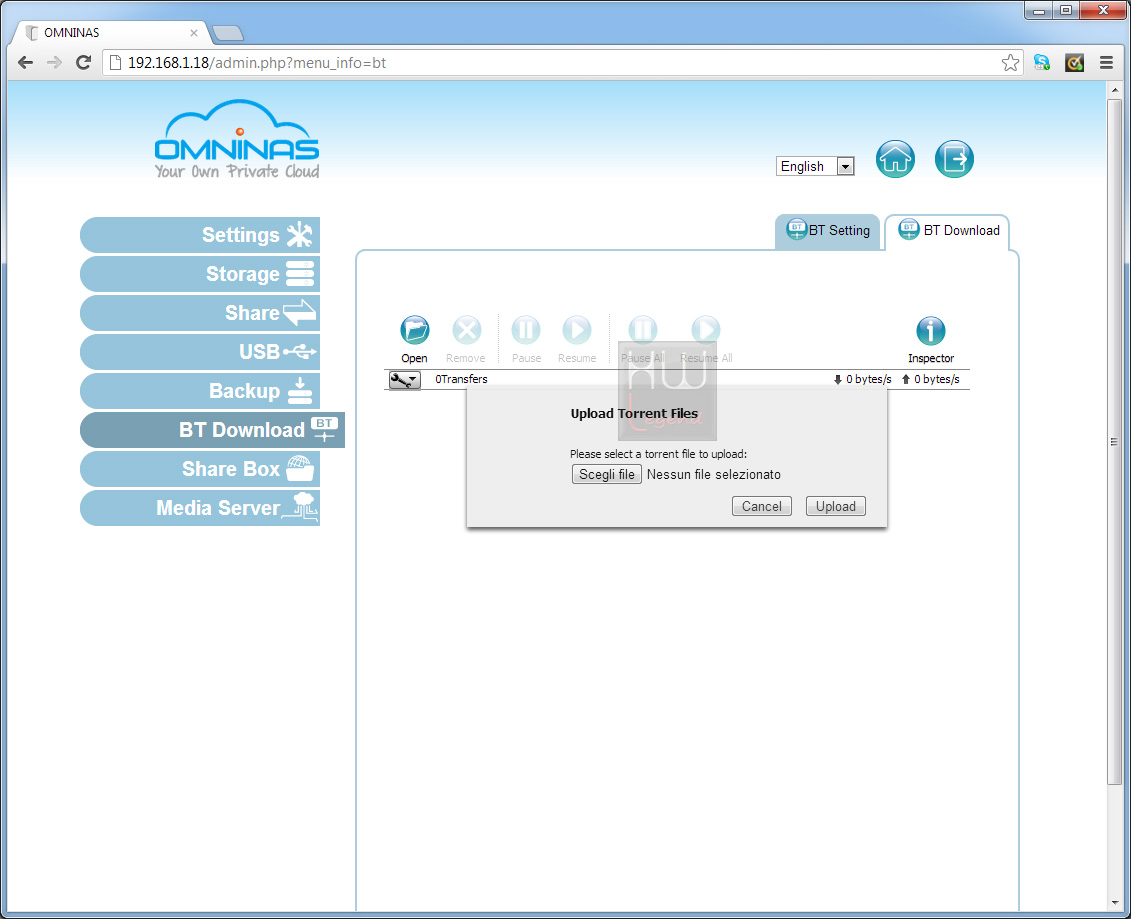Click the logout icon
The width and height of the screenshot is (1131, 919).
(954, 159)
